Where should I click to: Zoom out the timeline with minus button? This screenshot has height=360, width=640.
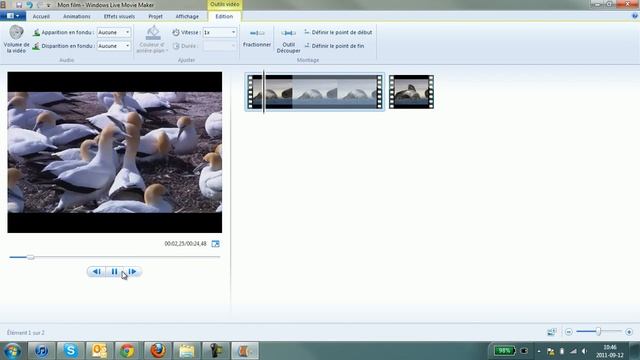pos(569,332)
